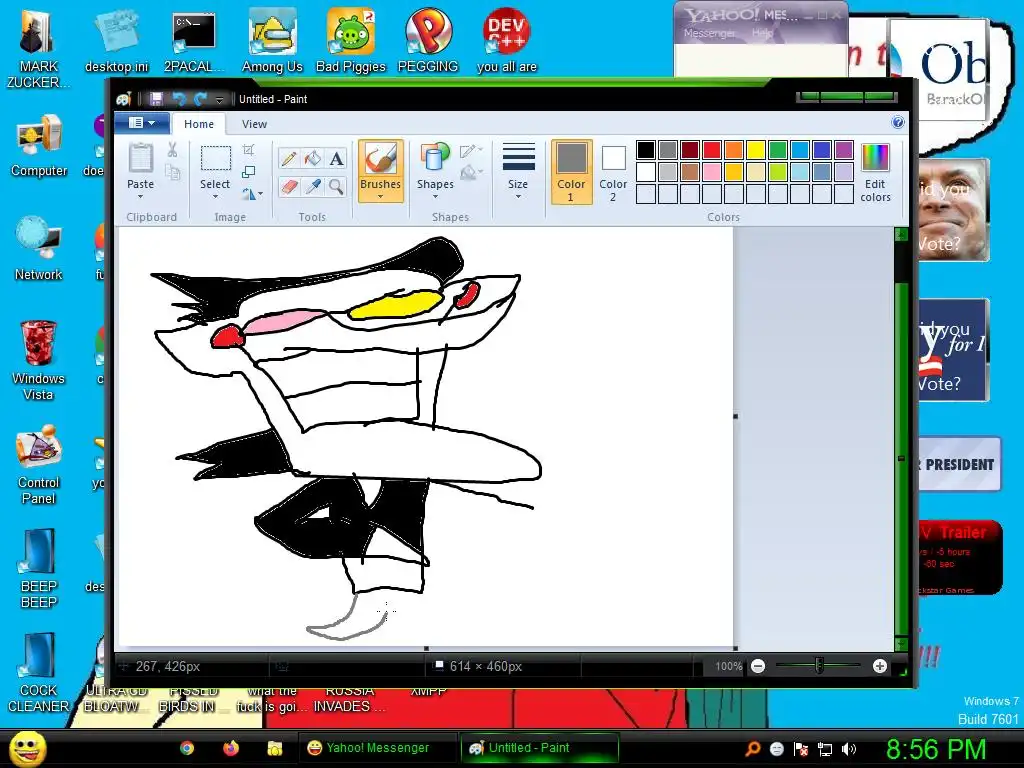Click Yahoo! Messenger taskbar button
Viewport: 1024px width, 768px height.
377,748
